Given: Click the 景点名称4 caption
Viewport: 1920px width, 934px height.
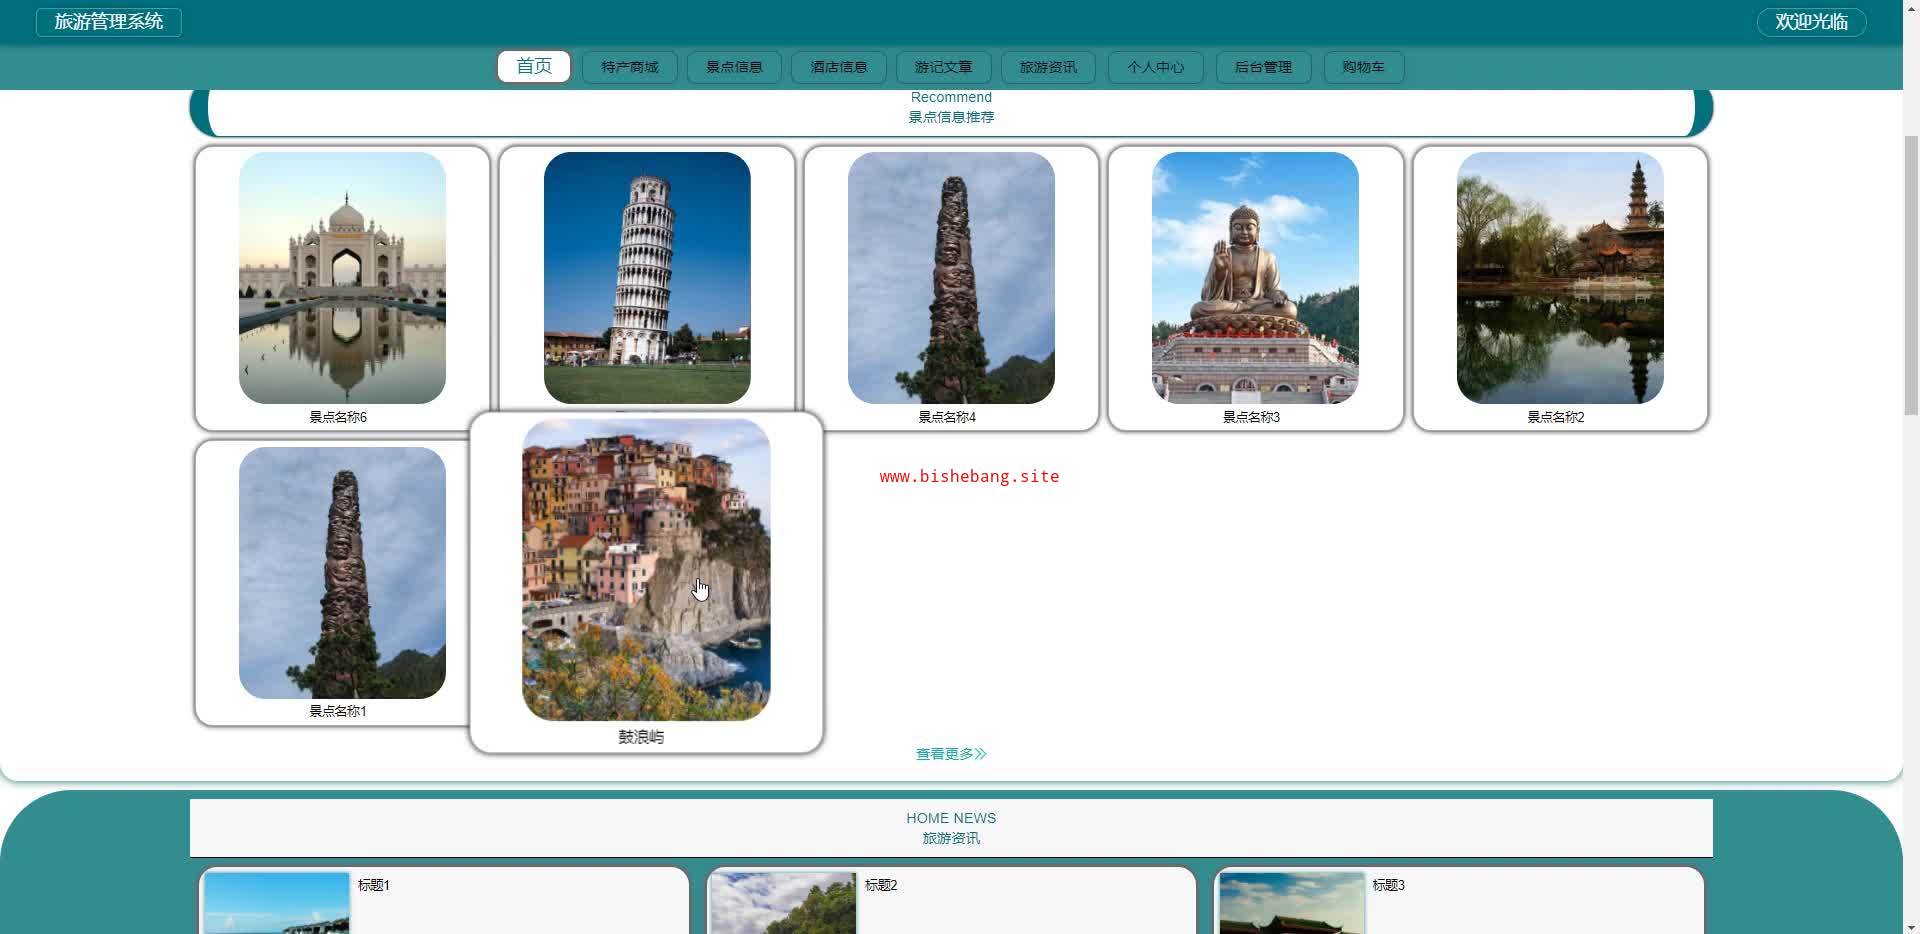Looking at the screenshot, I should click(x=947, y=417).
